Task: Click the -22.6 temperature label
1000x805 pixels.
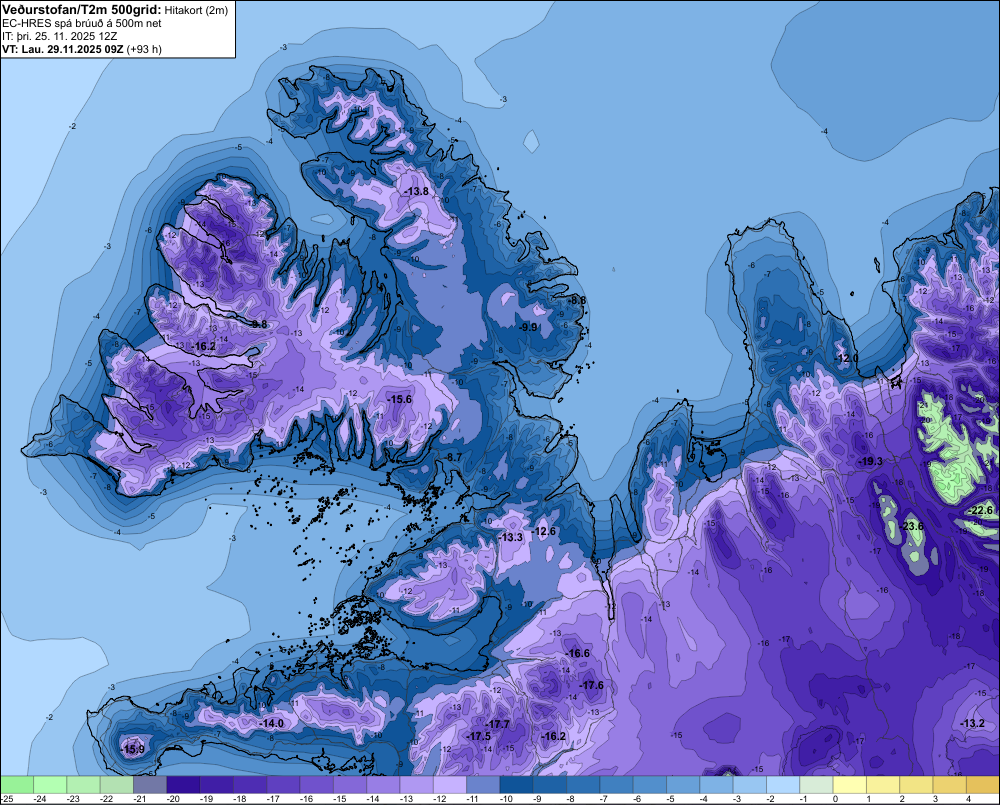Action: tap(980, 510)
